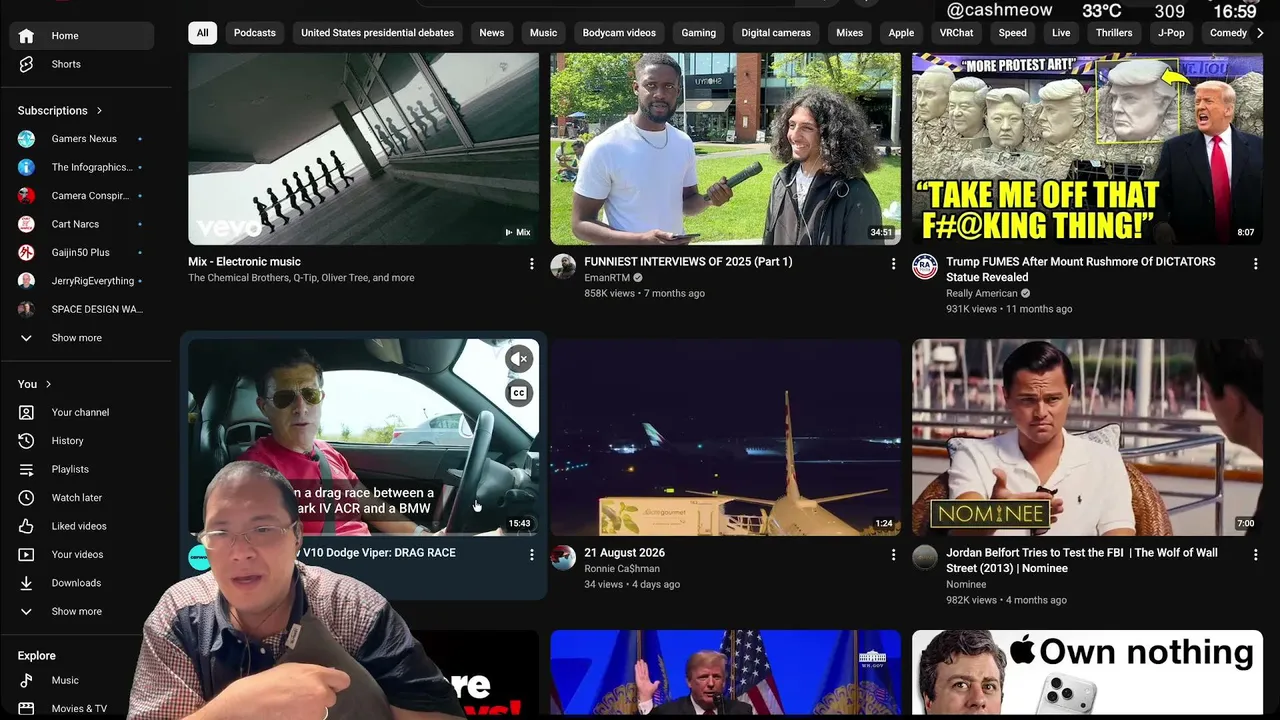Open the 21 August 2026 video title

[624, 553]
